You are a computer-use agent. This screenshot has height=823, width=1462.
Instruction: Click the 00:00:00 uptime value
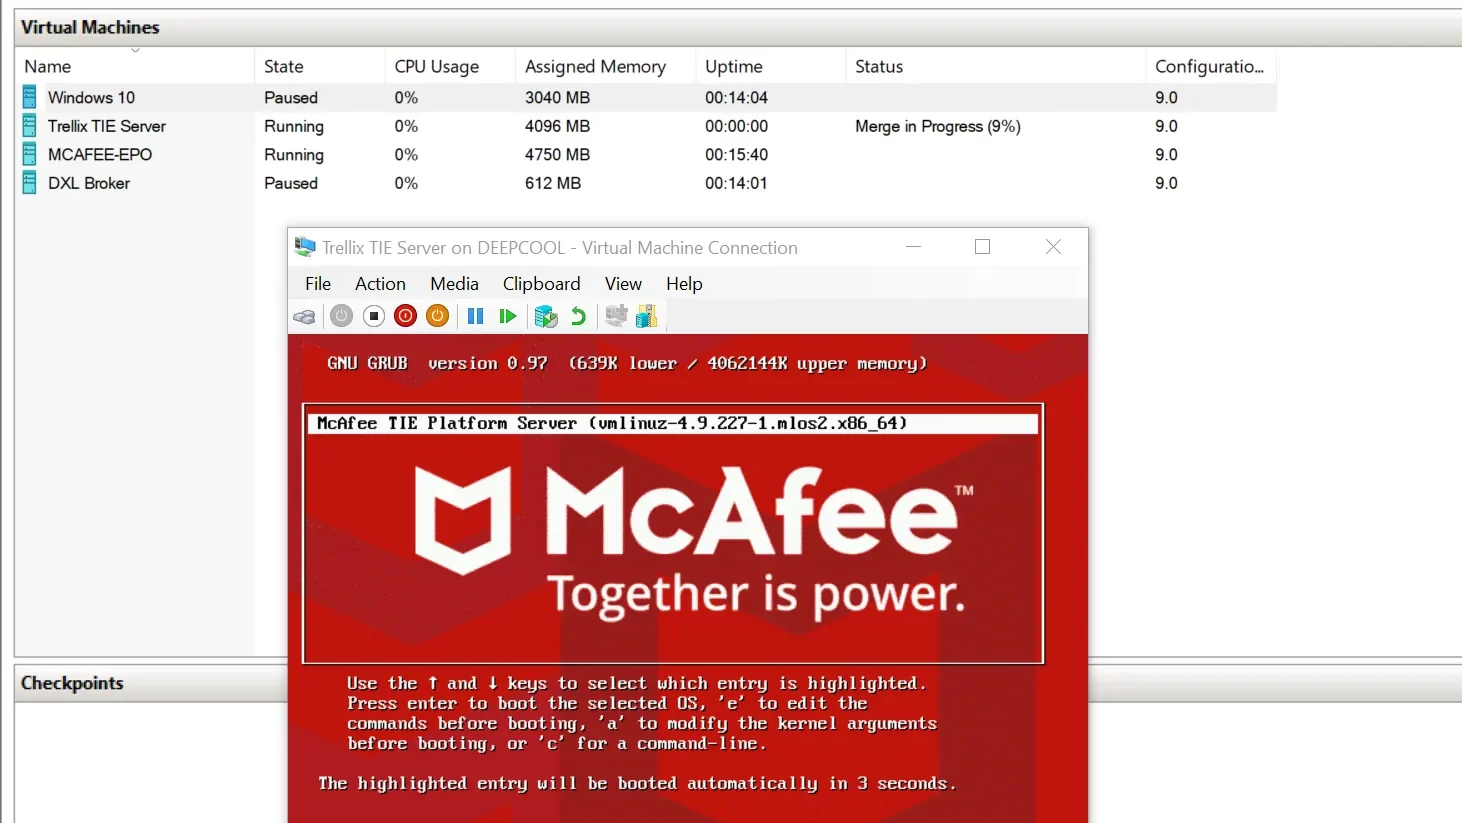click(x=736, y=126)
